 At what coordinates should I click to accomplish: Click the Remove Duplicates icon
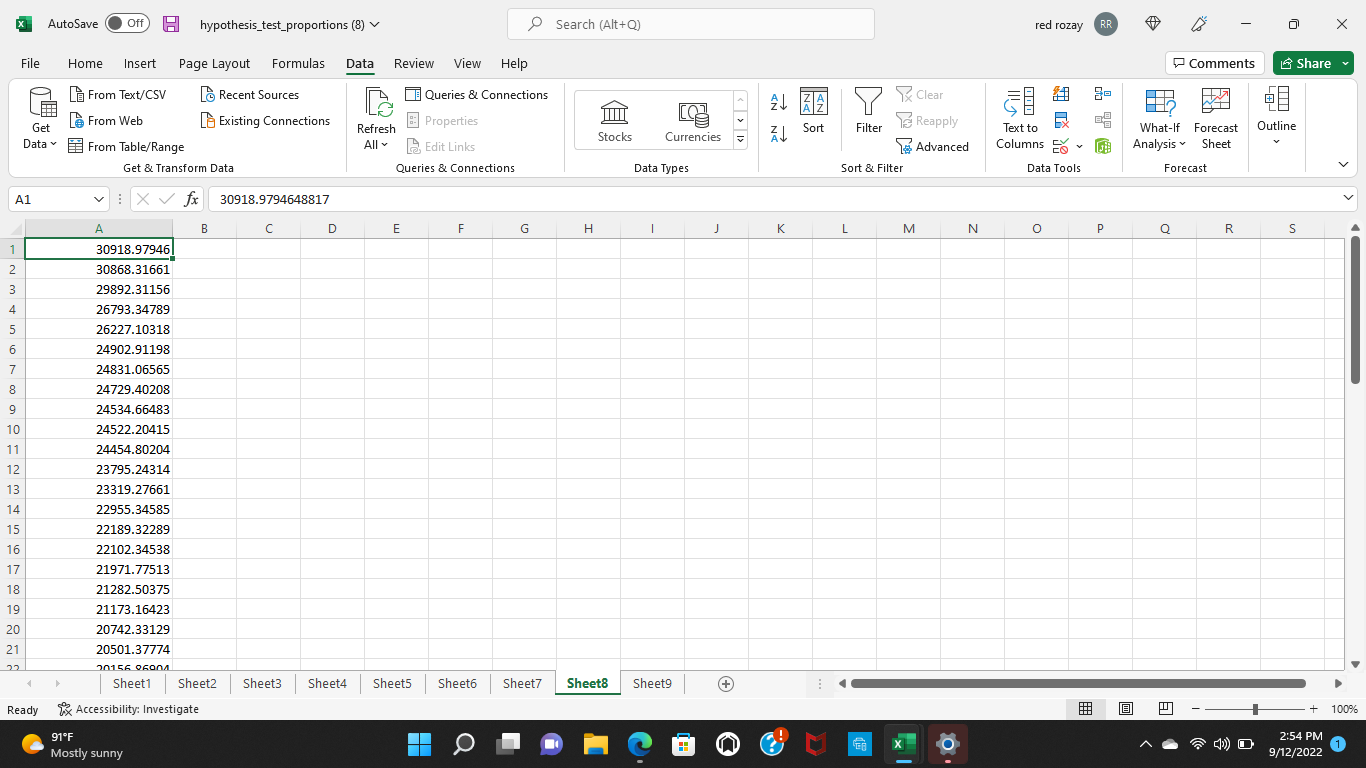coord(1061,120)
